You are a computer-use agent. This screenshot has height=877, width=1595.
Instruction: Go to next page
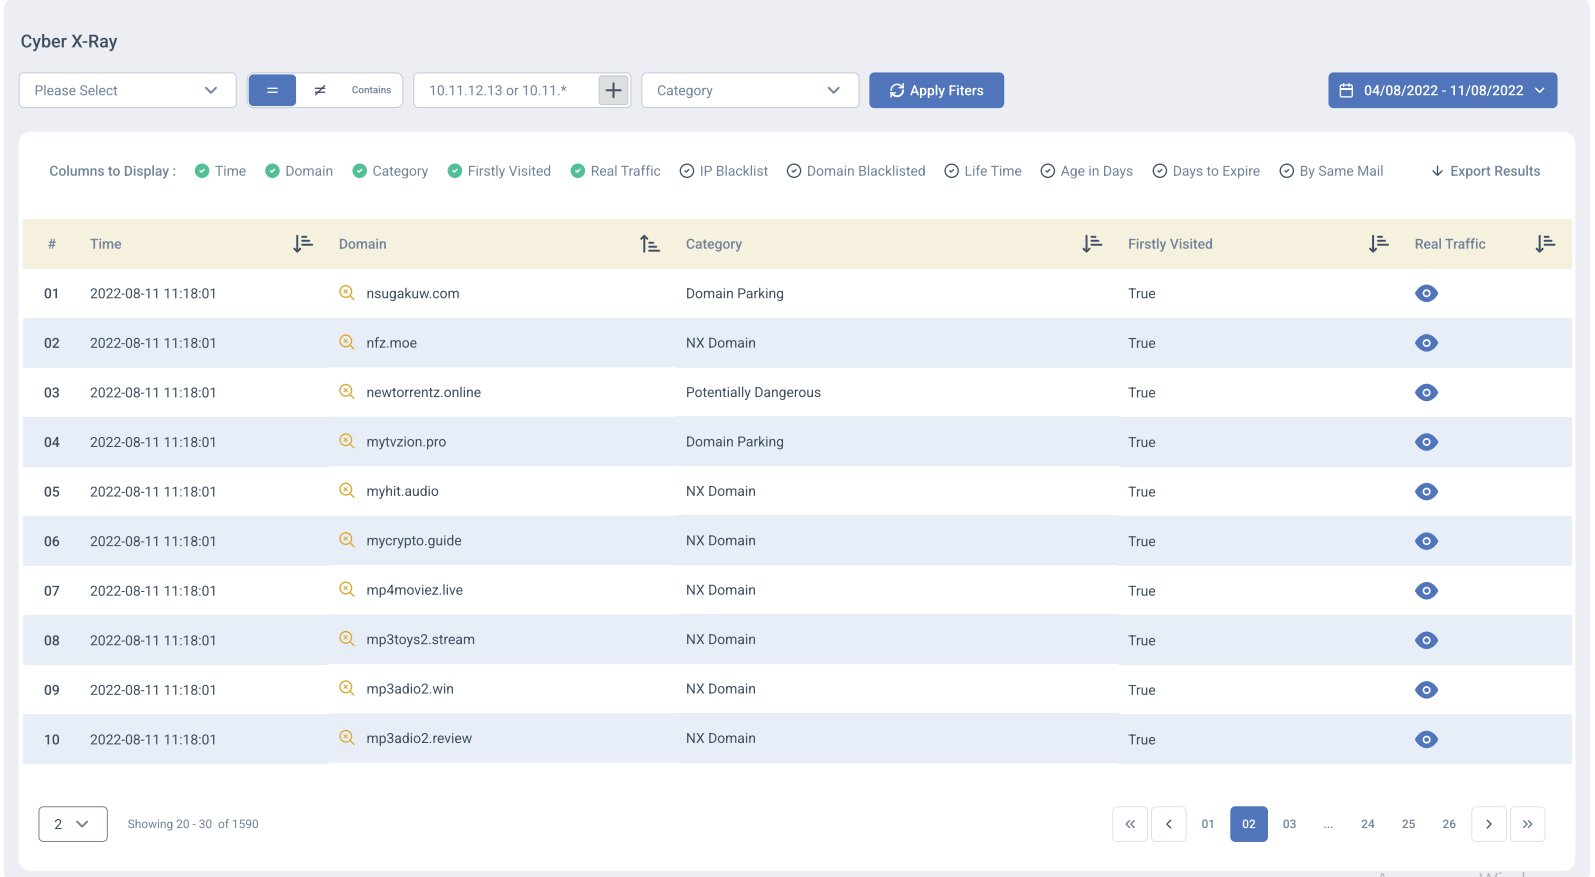[x=1489, y=824]
